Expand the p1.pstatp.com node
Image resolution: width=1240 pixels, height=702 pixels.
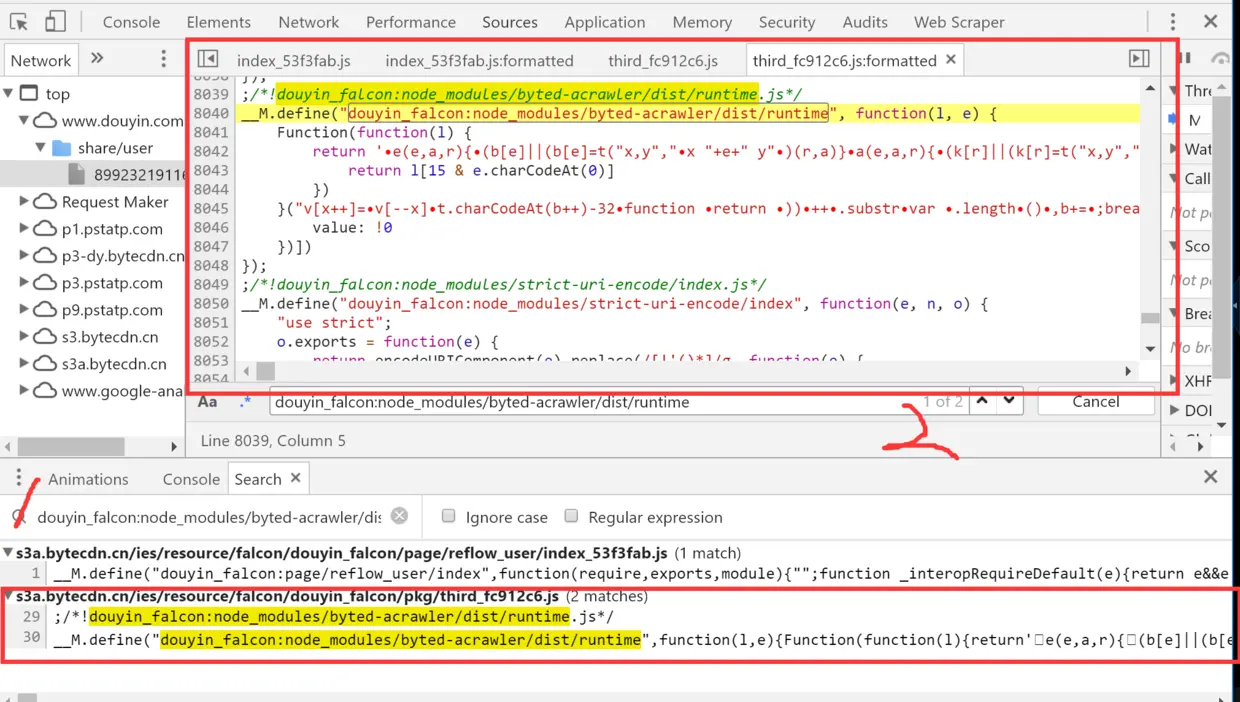pos(24,229)
